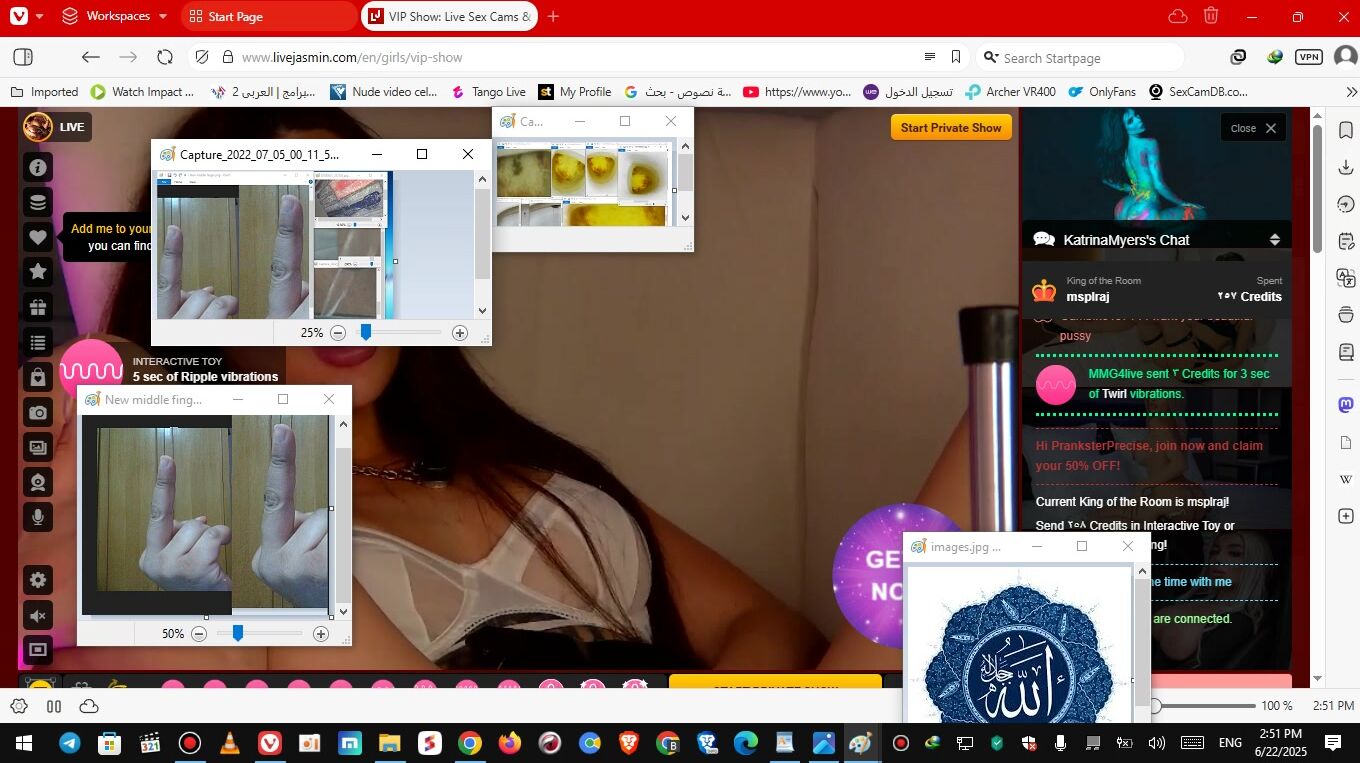The height and width of the screenshot is (763, 1360).
Task: Click the Search Startpage input field
Action: 1088,58
